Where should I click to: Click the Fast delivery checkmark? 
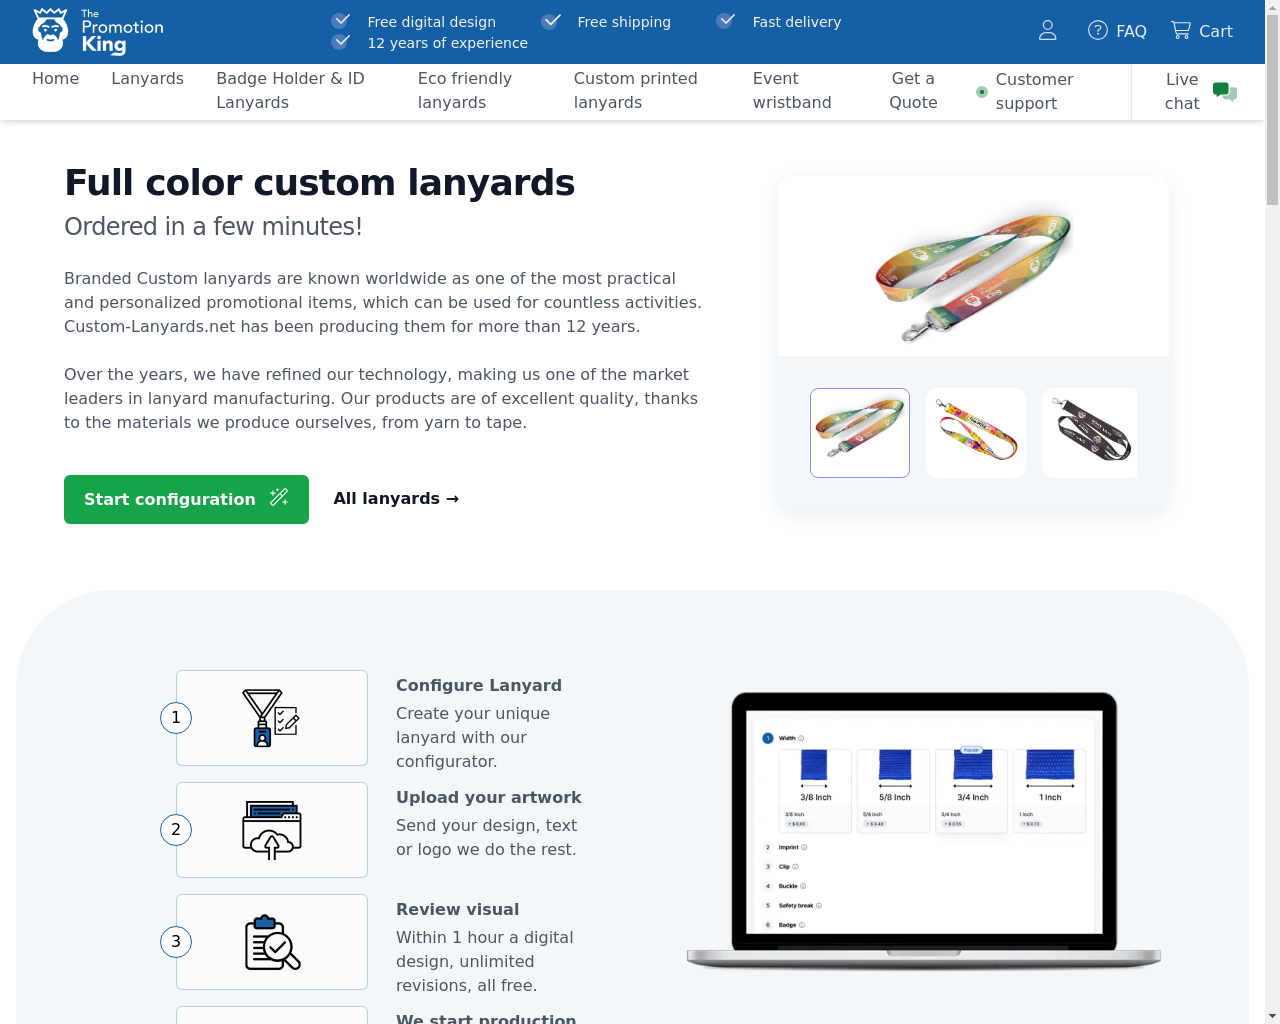pyautogui.click(x=726, y=21)
